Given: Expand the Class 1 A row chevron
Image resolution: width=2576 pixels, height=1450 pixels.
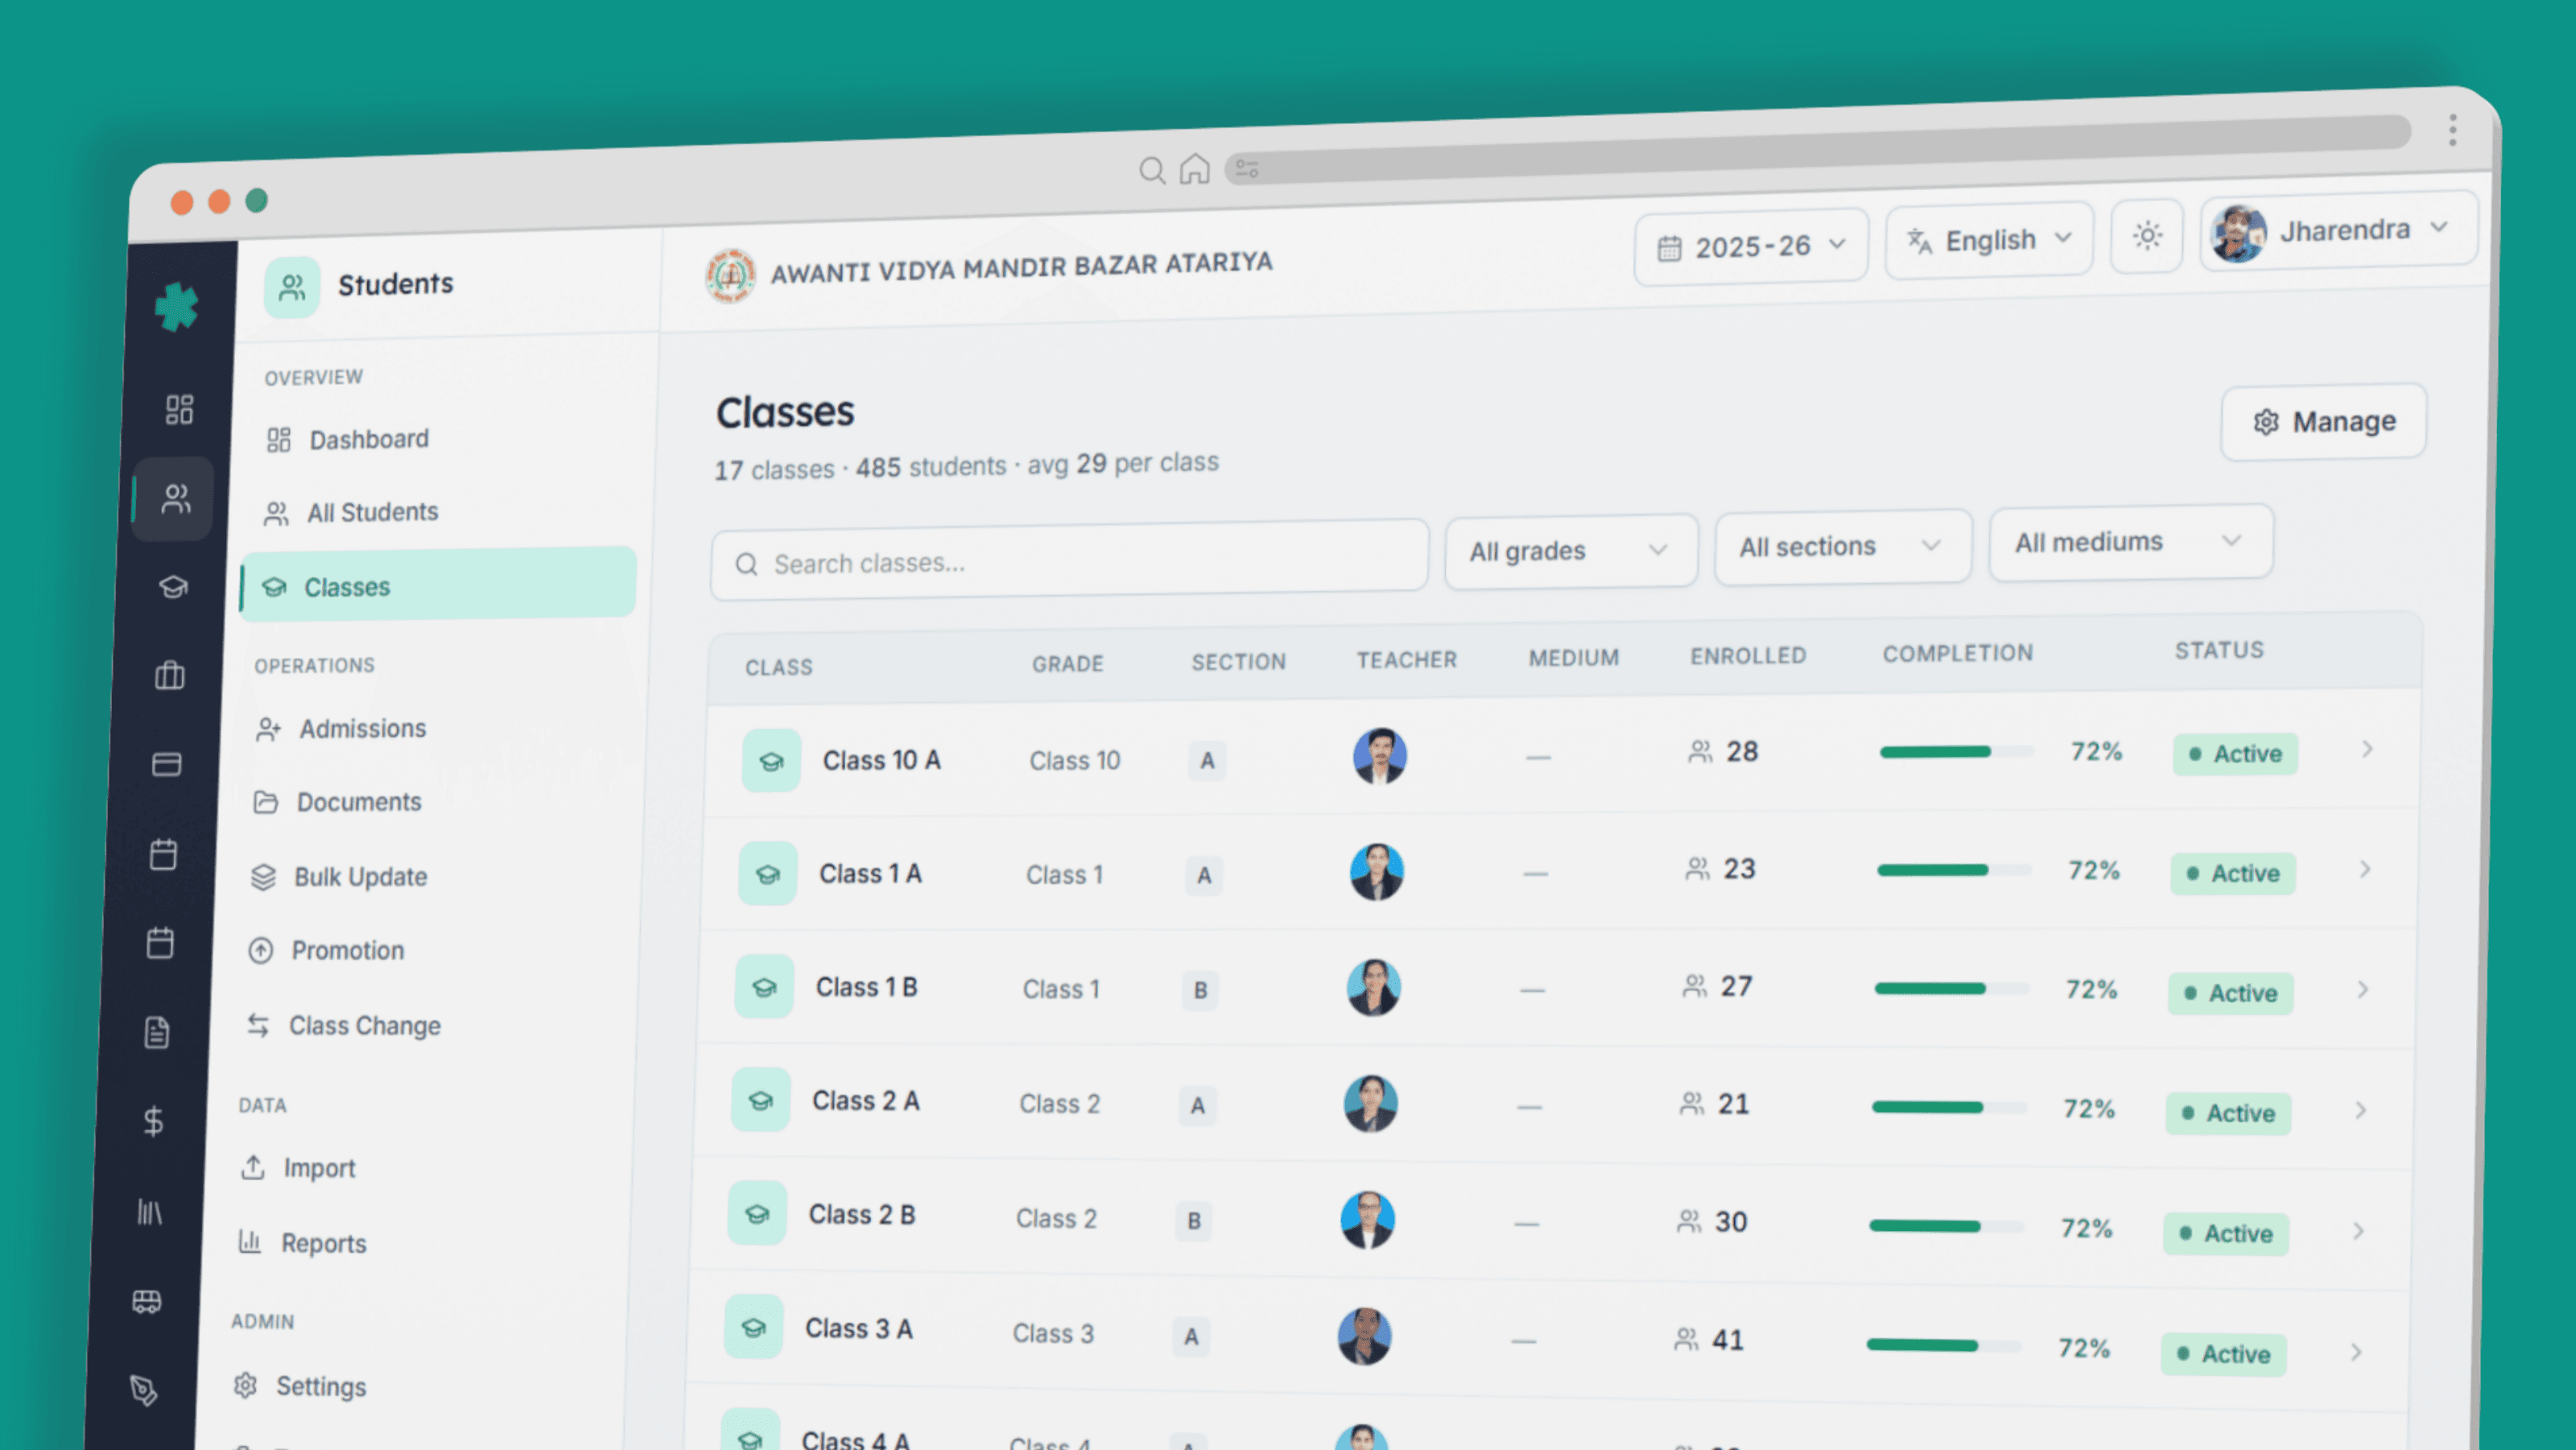Looking at the screenshot, I should 2365,869.
